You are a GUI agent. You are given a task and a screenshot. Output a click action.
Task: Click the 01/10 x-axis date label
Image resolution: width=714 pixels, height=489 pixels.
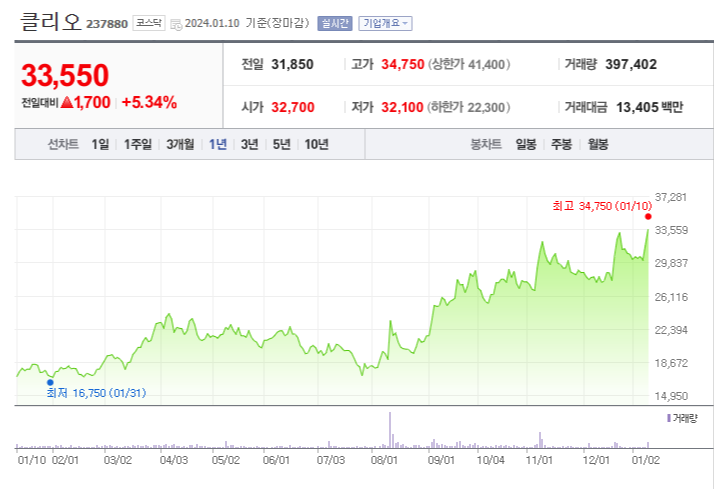point(32,460)
